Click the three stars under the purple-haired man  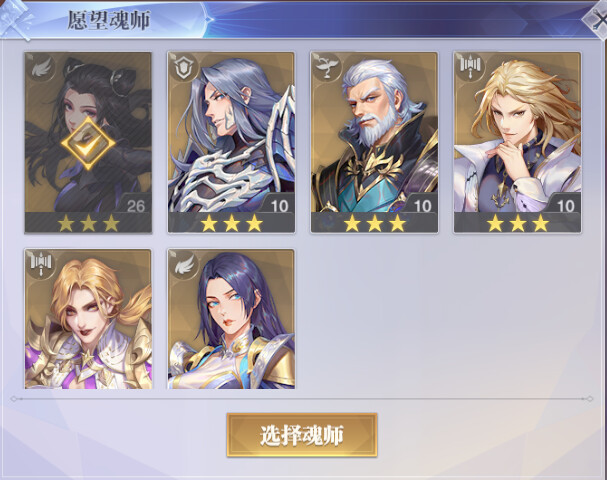click(x=231, y=224)
